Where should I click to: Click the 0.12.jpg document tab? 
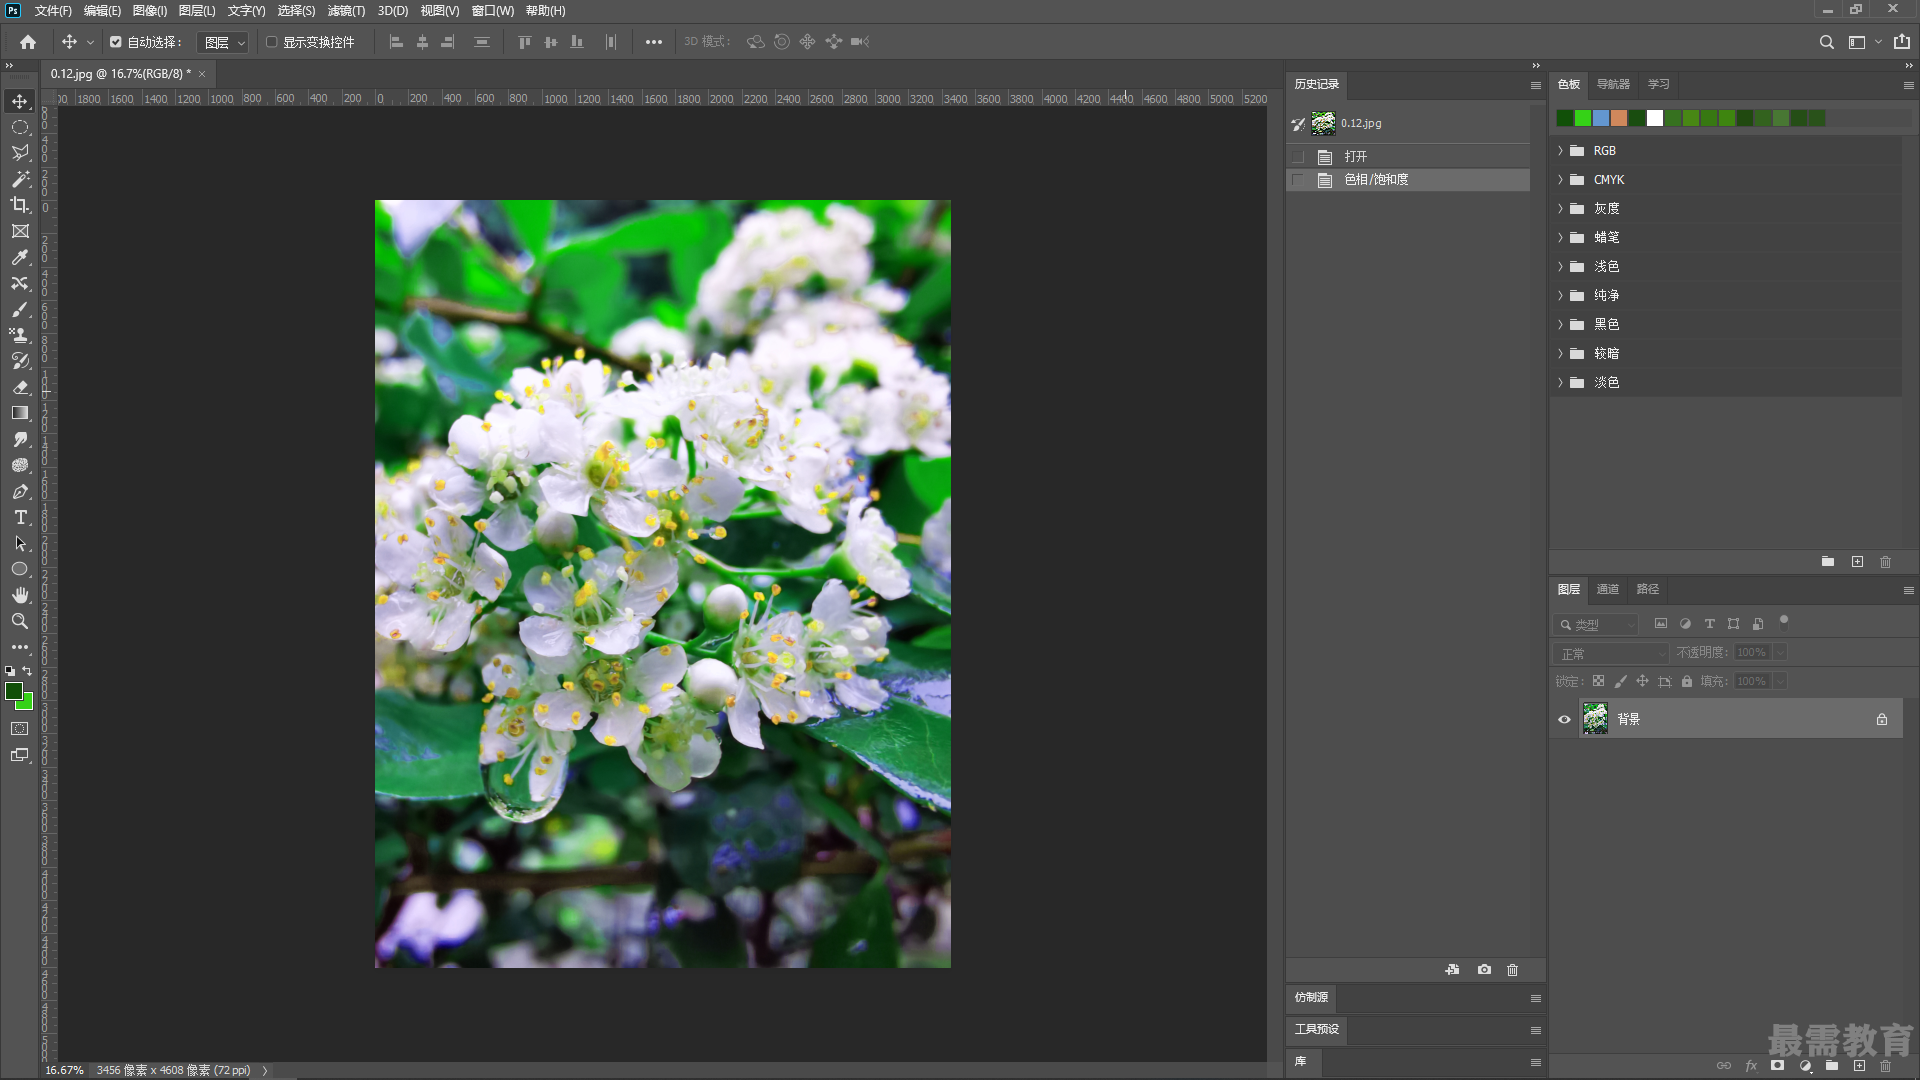(x=120, y=74)
